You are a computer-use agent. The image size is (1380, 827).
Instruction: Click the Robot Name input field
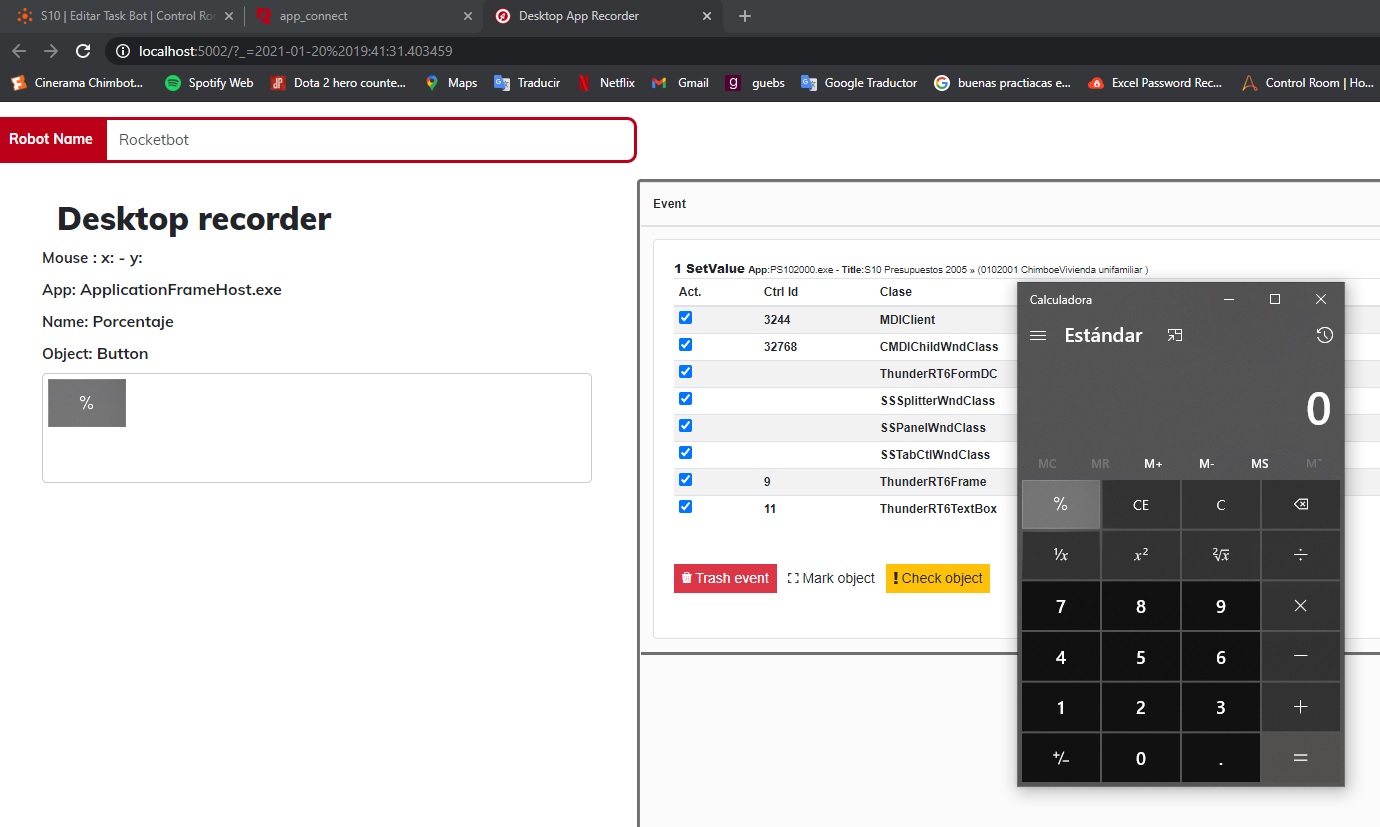370,140
